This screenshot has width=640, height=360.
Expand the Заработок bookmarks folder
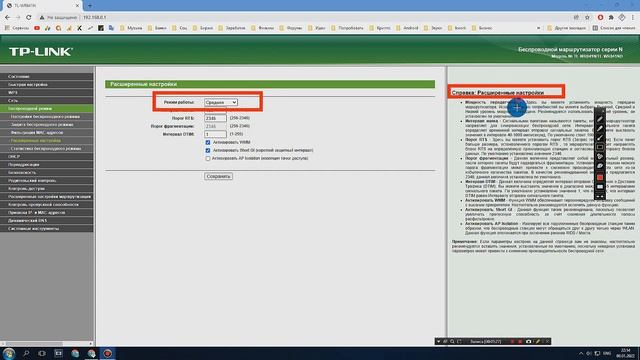click(232, 28)
